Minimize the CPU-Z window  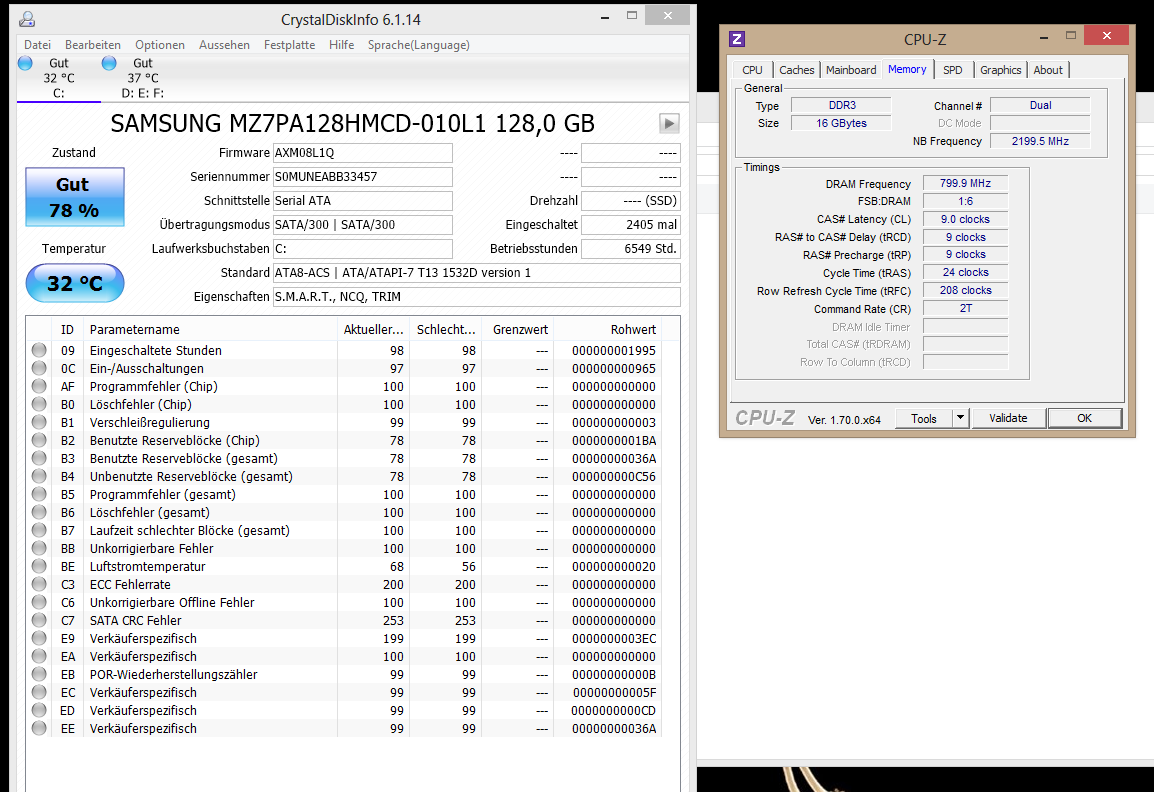pyautogui.click(x=1044, y=36)
